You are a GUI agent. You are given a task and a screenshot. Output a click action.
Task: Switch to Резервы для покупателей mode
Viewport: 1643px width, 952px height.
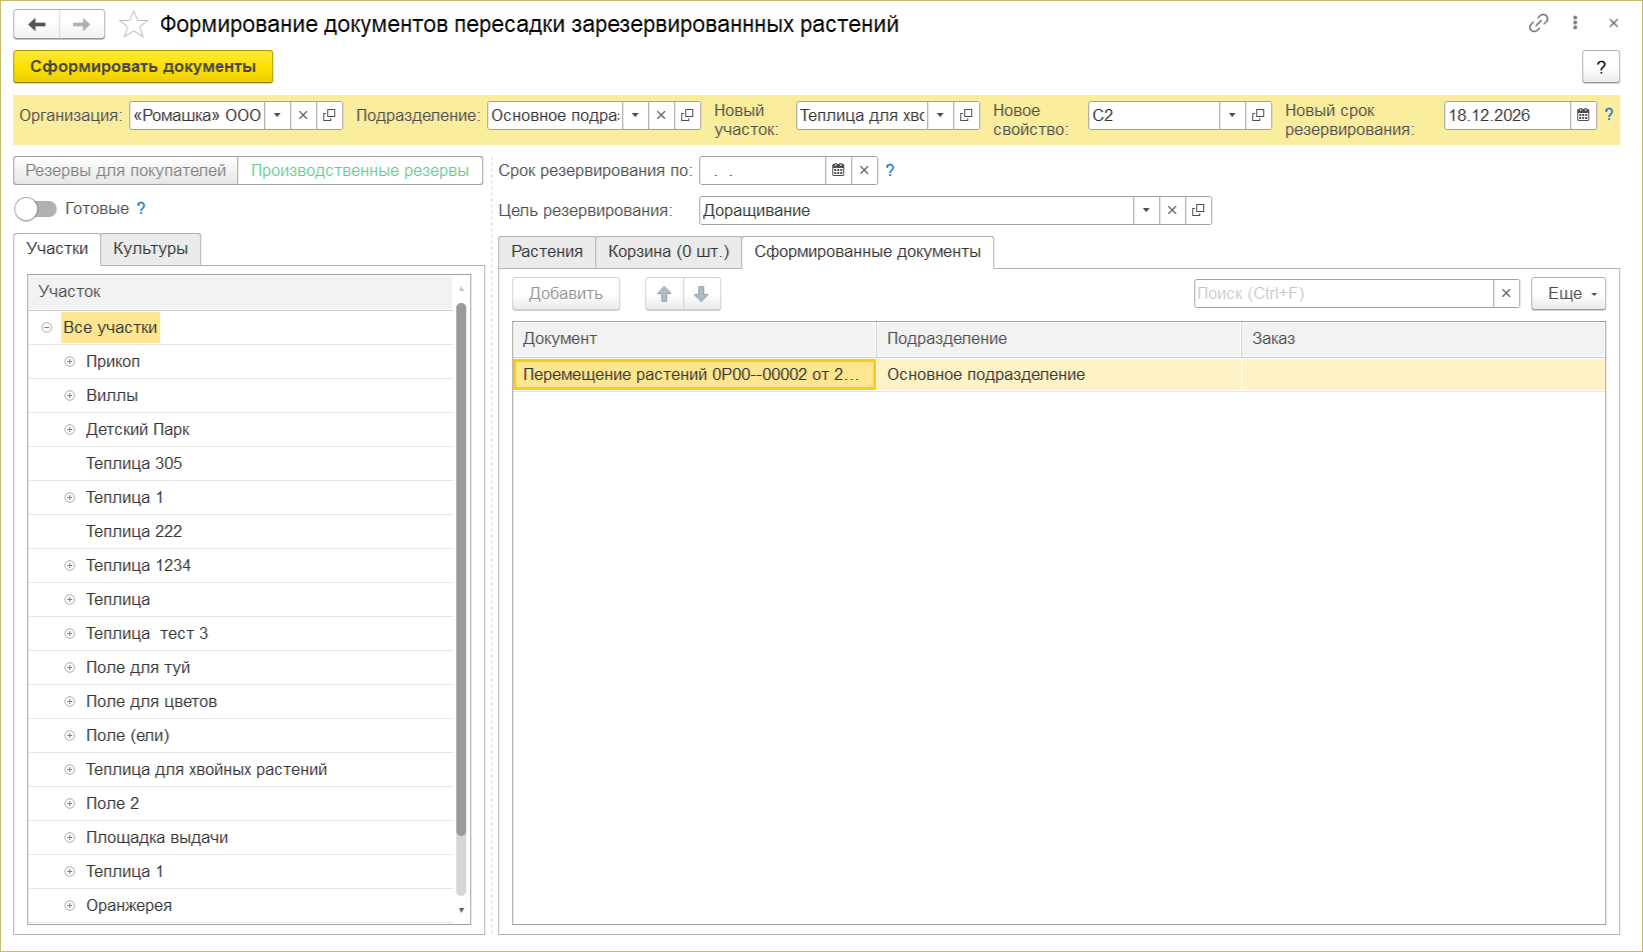(x=126, y=170)
